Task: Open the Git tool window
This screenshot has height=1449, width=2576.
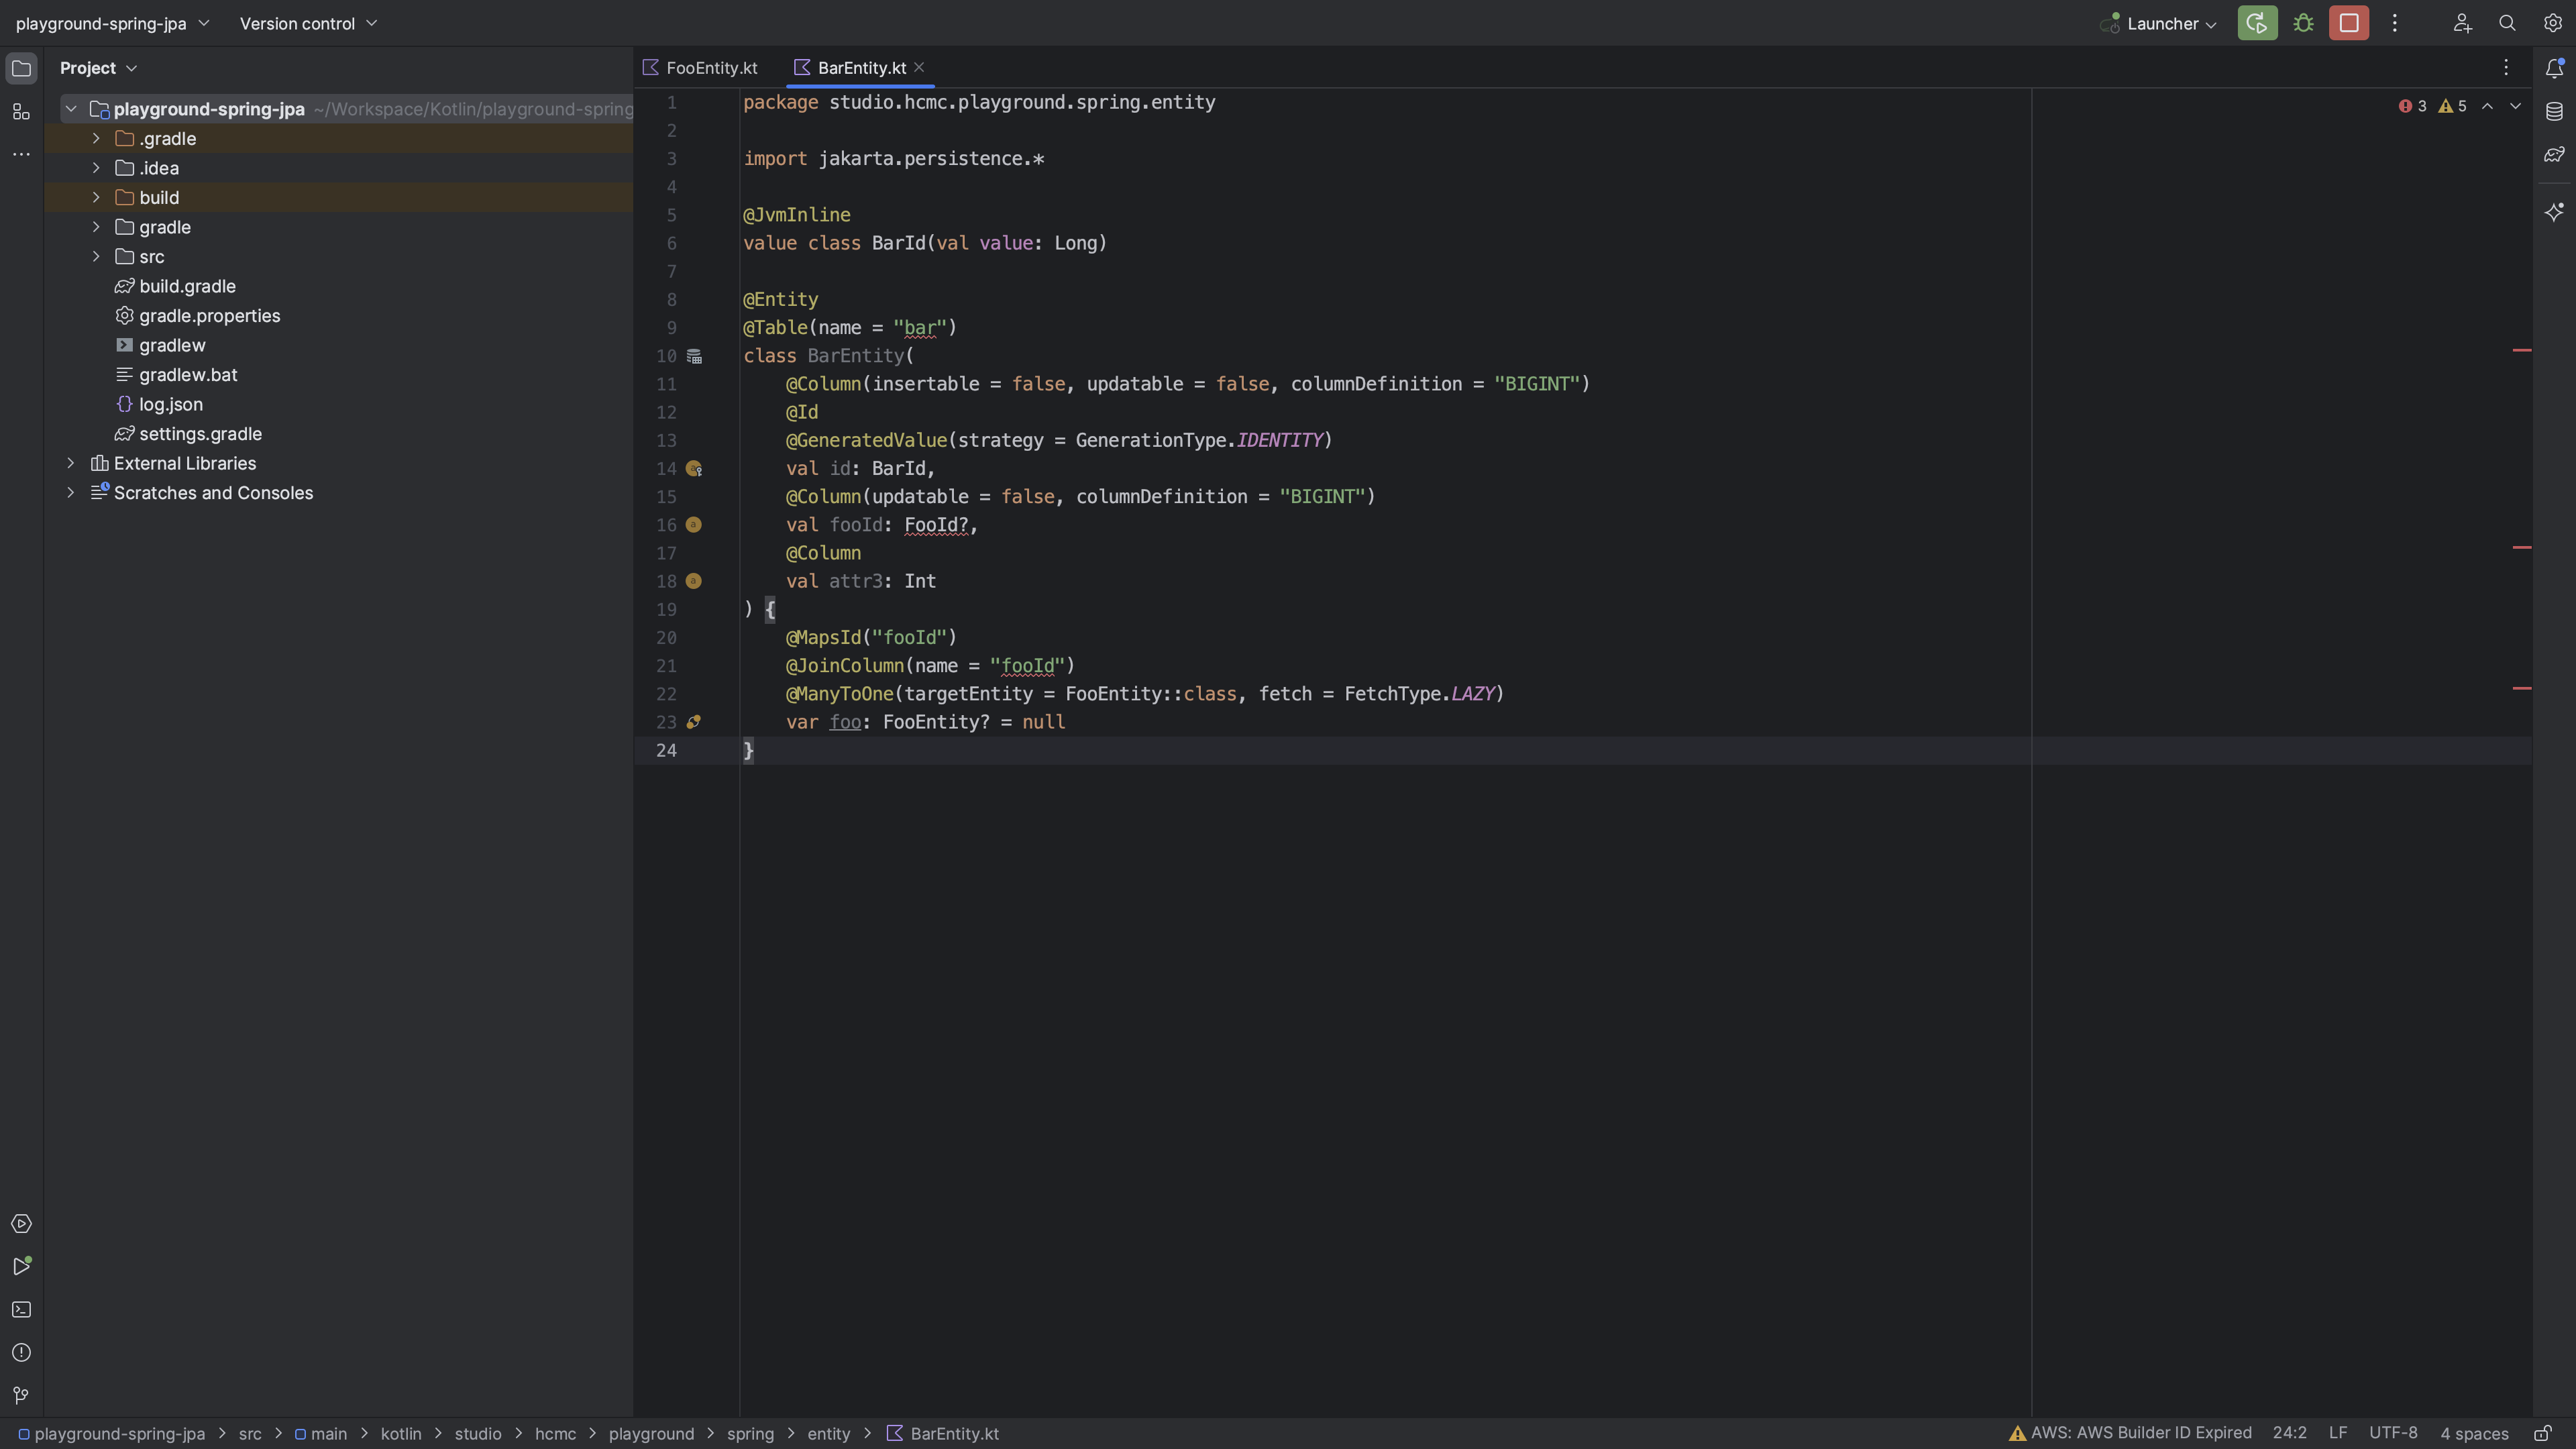Action: click(x=21, y=1395)
